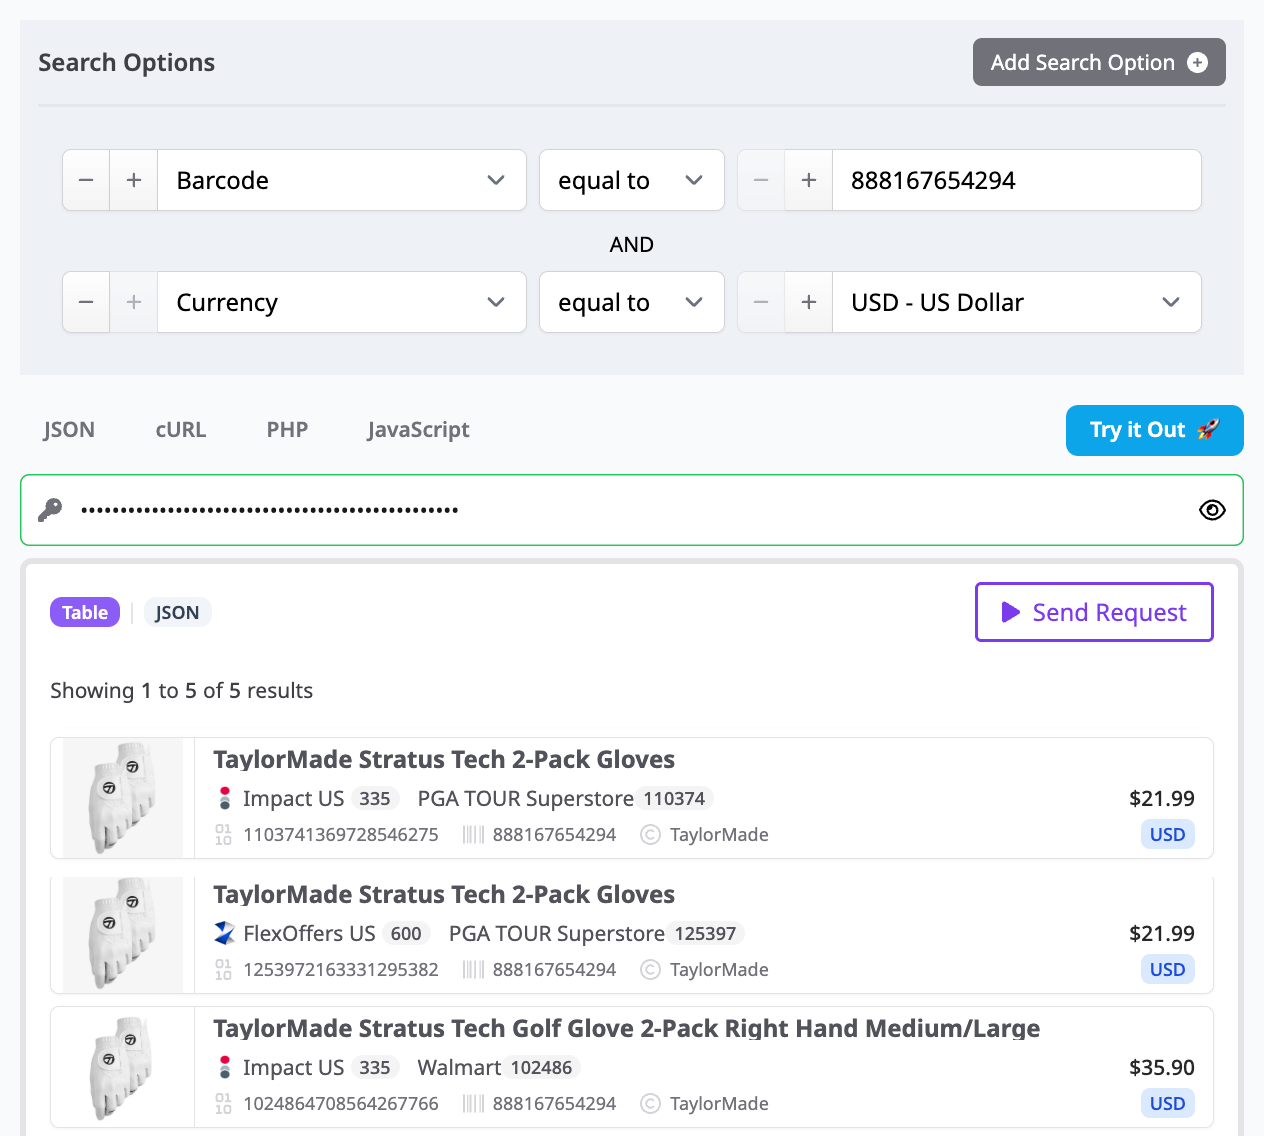Click barcode icon in FlexOffers result row
This screenshot has width=1264, height=1136.
tap(473, 969)
